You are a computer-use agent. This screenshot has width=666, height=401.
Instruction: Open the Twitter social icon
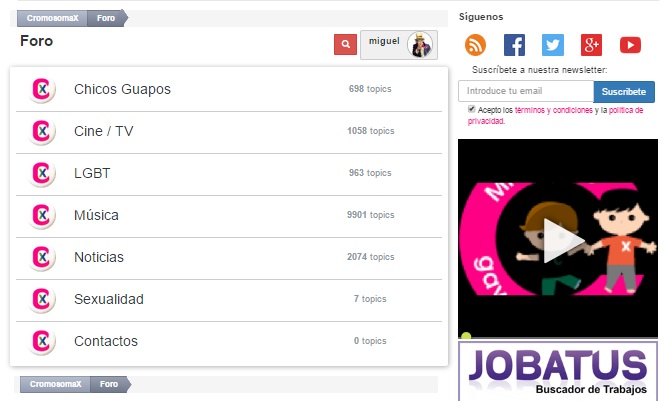click(x=553, y=45)
